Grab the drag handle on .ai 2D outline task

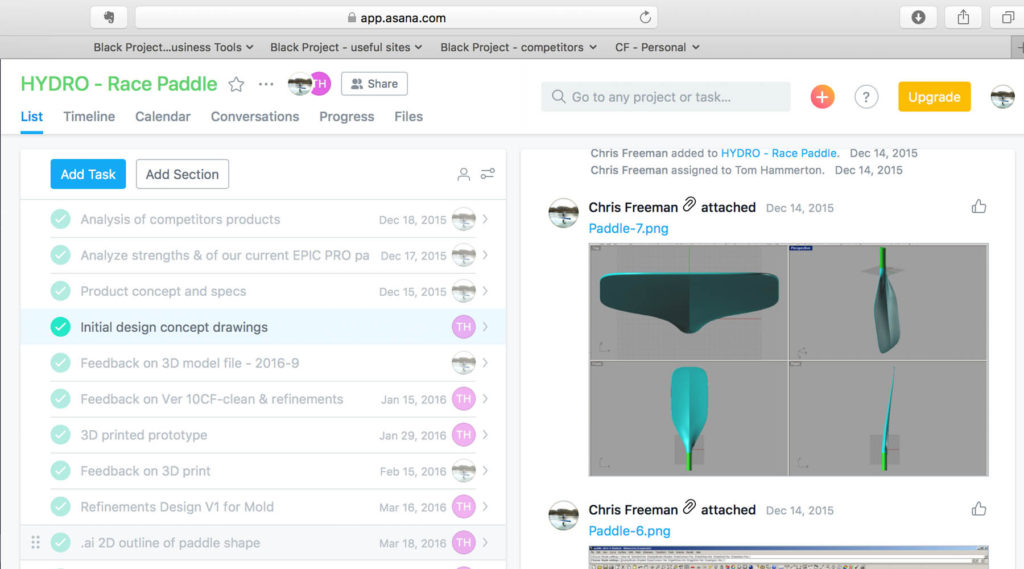tap(35, 542)
